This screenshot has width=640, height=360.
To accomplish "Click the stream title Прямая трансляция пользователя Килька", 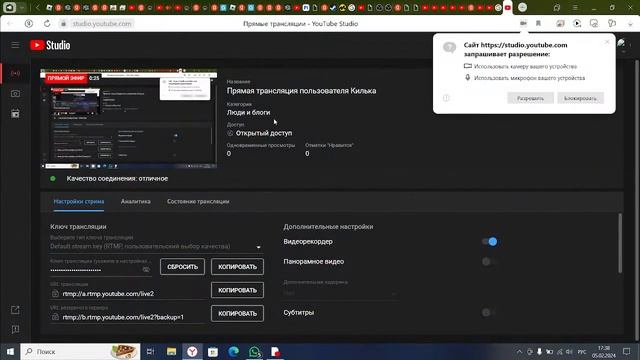I will tap(301, 91).
